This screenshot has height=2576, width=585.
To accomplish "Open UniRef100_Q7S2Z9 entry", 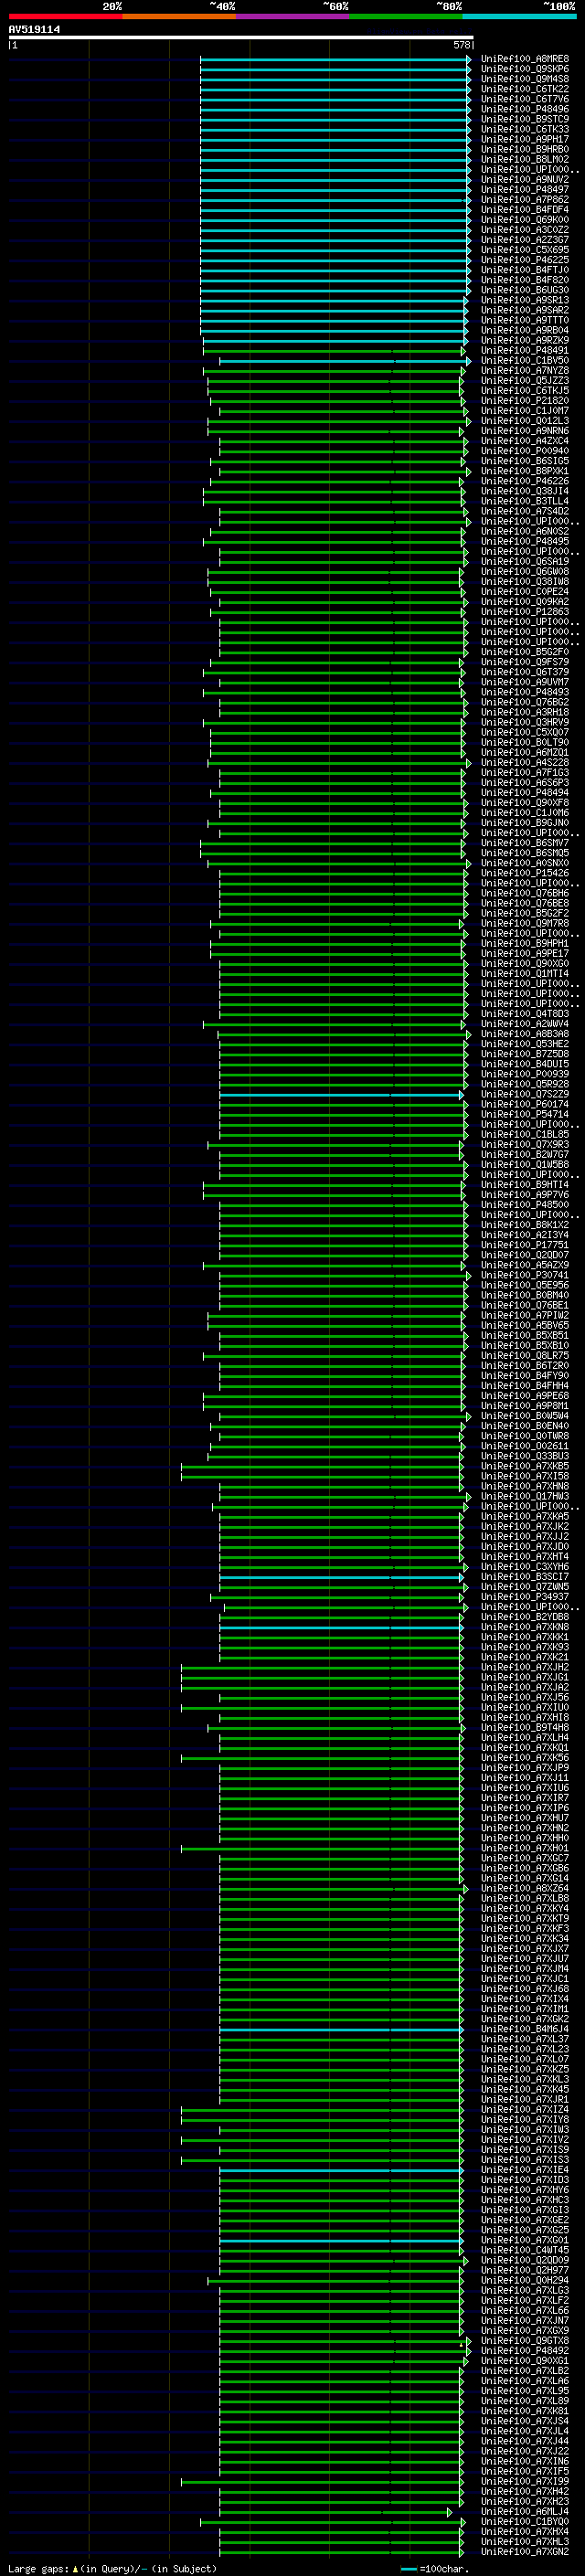I will tap(524, 1094).
